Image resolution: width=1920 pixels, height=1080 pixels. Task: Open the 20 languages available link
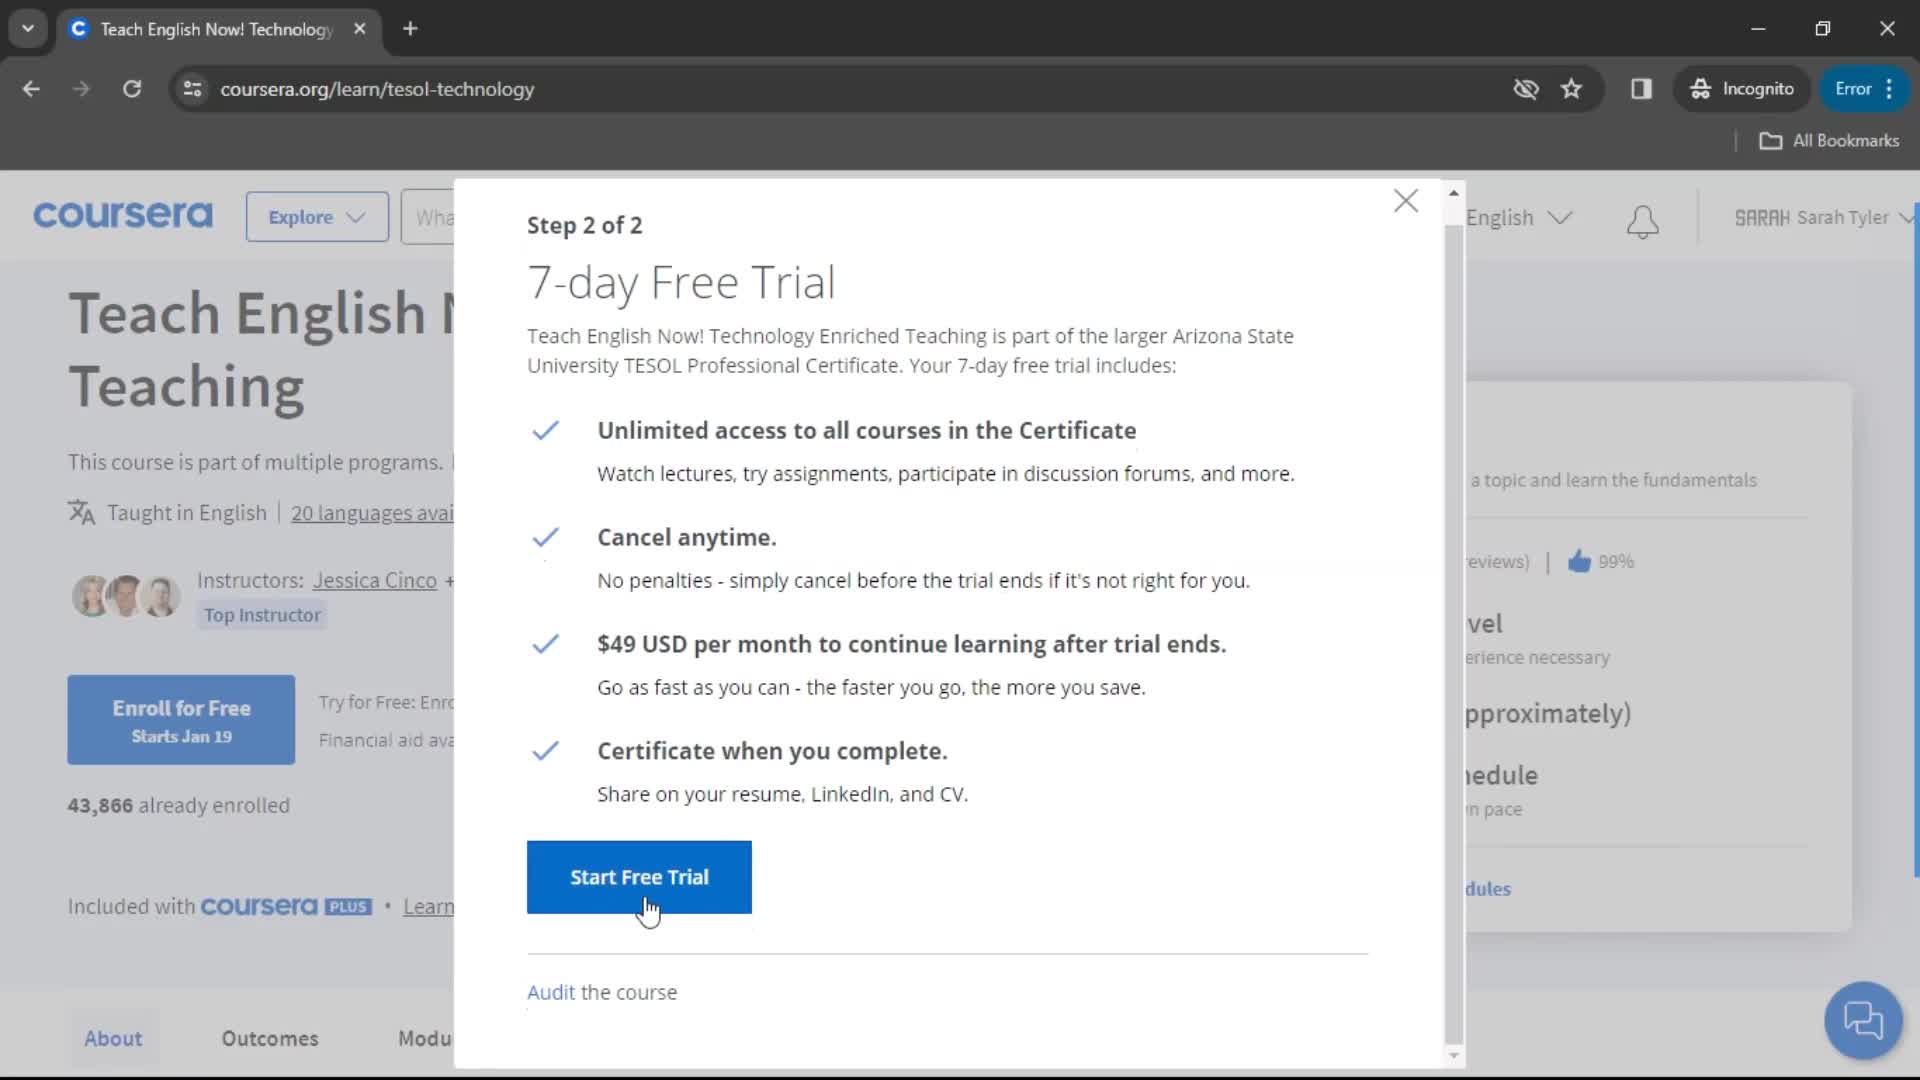[x=372, y=513]
